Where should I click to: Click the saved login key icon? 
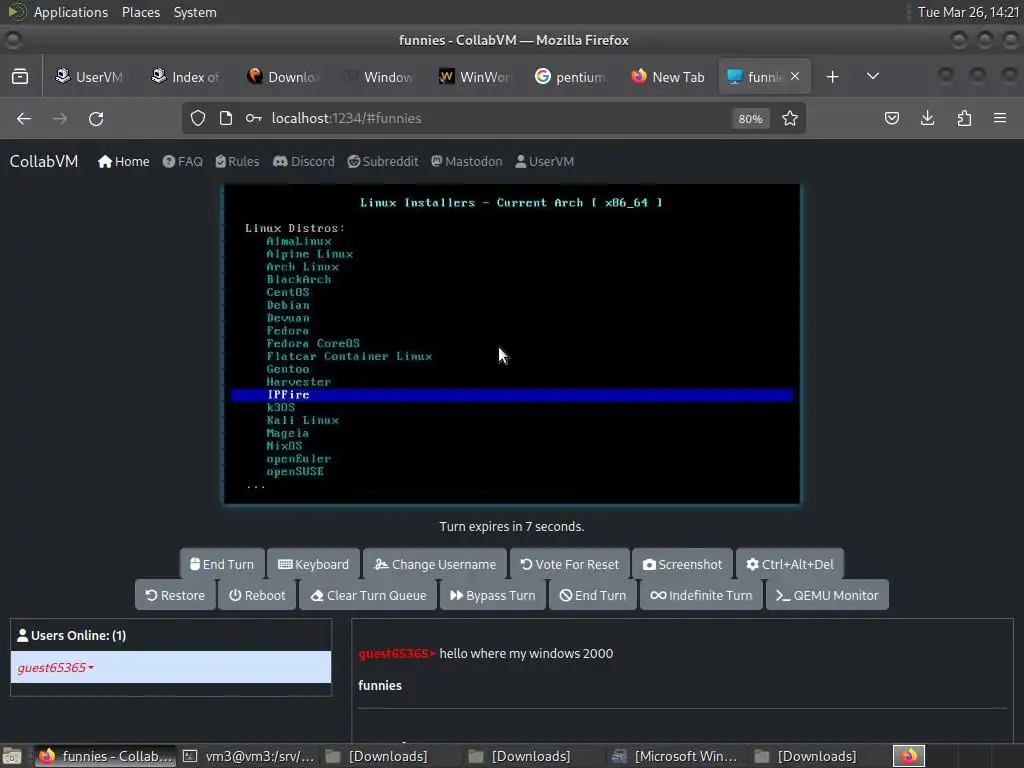[x=253, y=118]
